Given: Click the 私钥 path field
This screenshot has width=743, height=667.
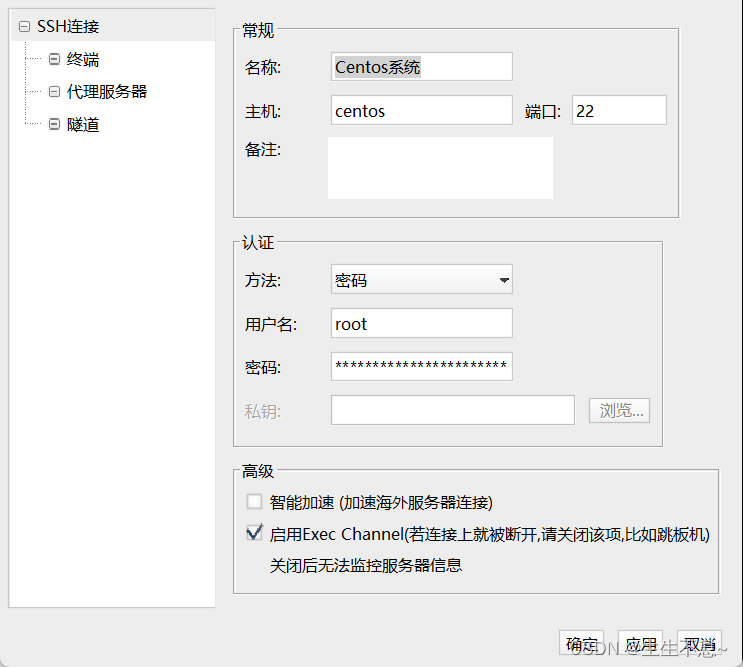Looking at the screenshot, I should click(x=453, y=410).
